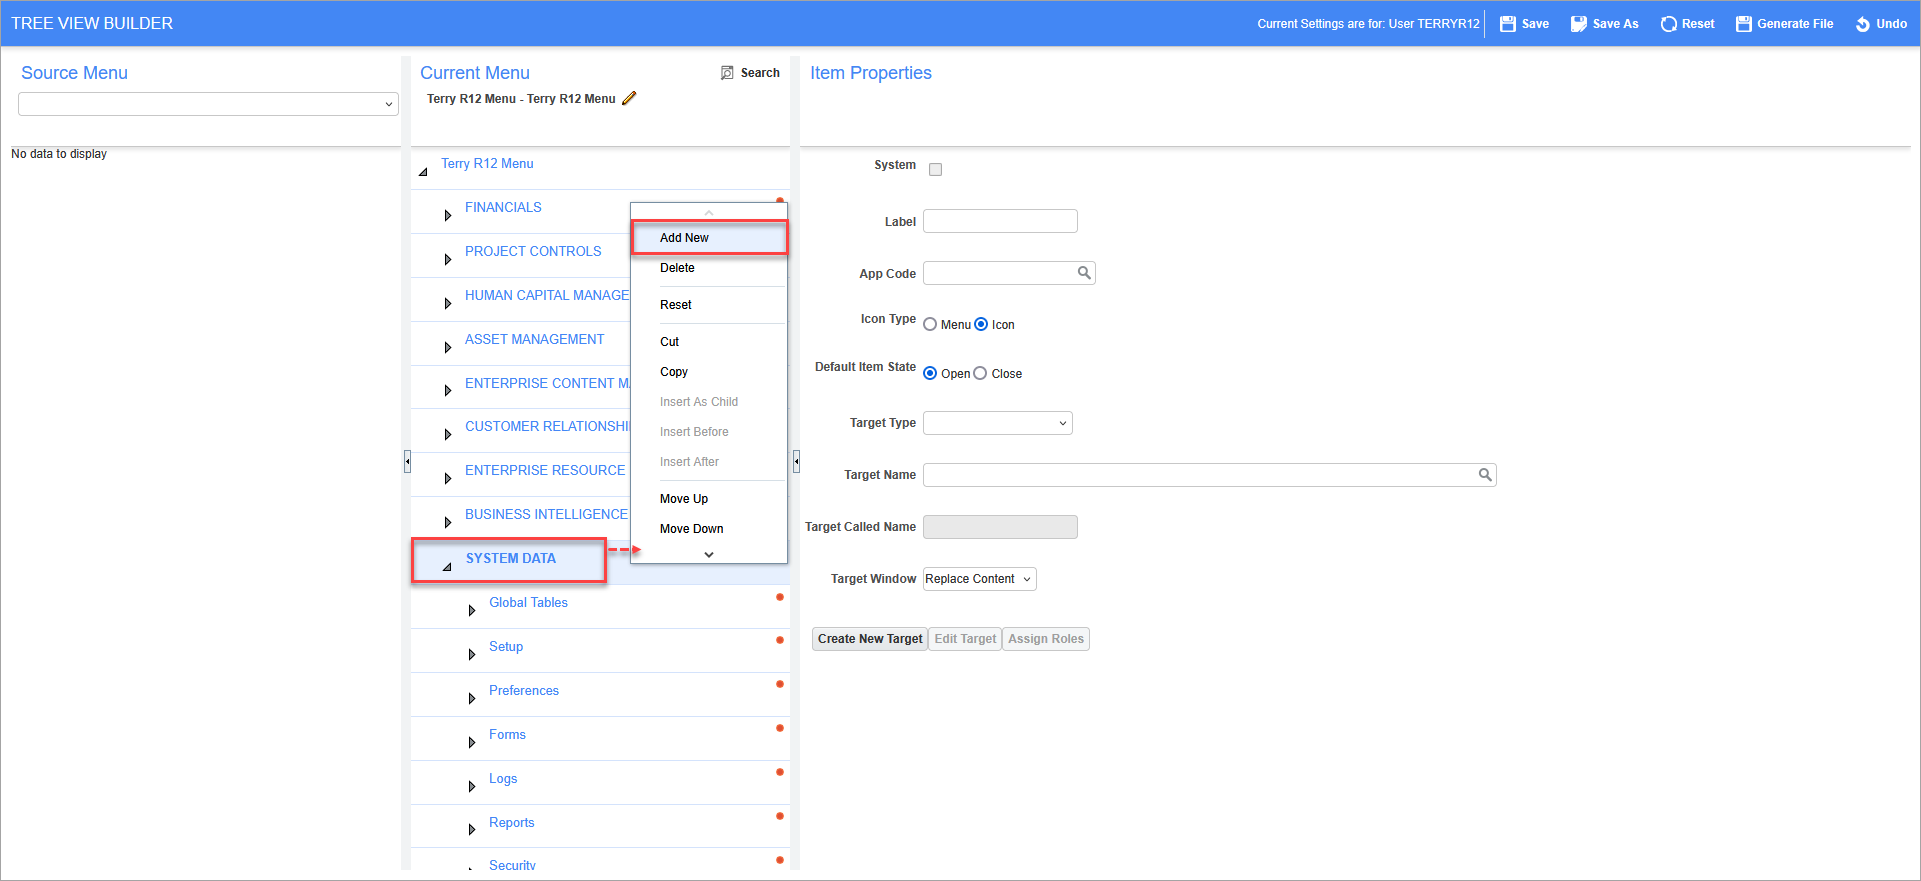Expand the Preferences node

[x=472, y=698]
